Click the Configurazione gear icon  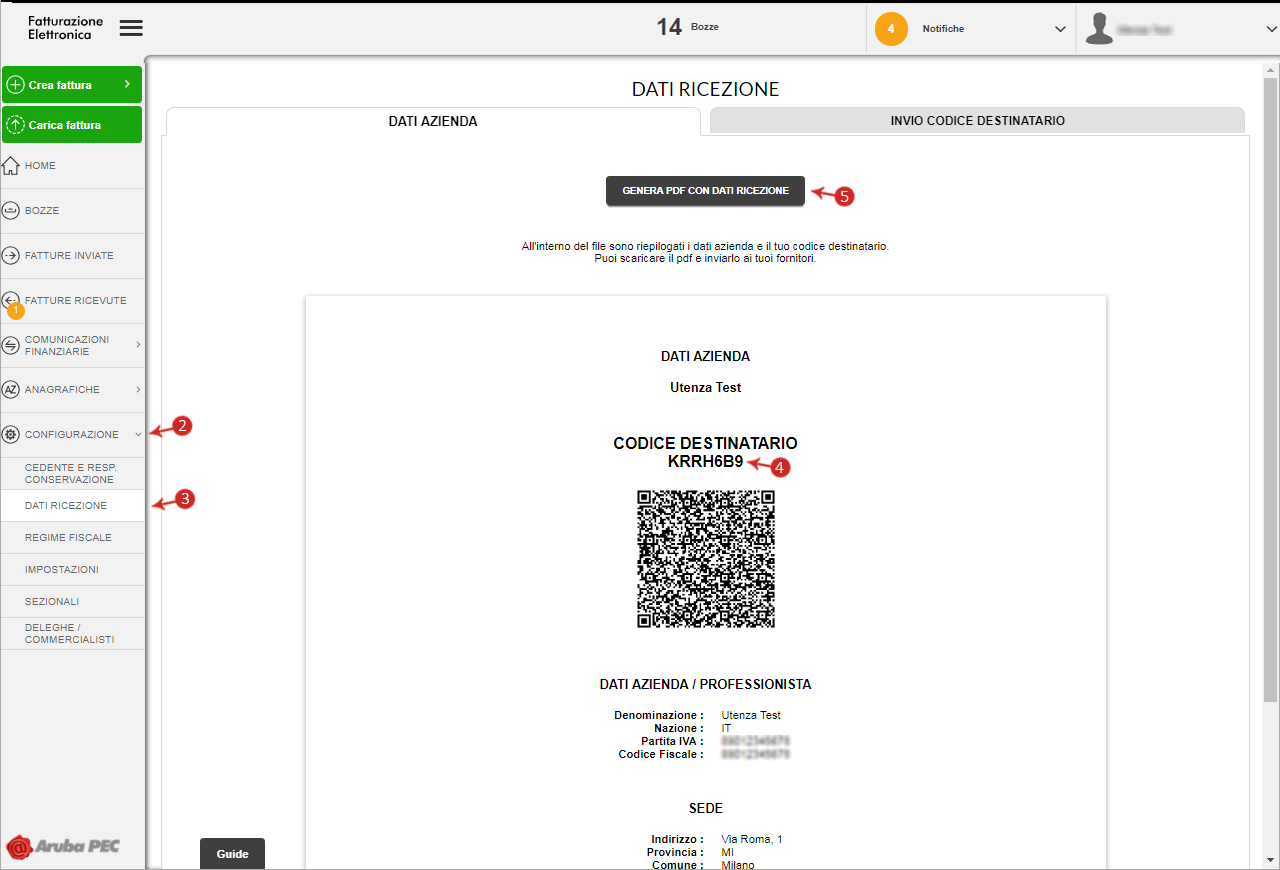tap(11, 434)
